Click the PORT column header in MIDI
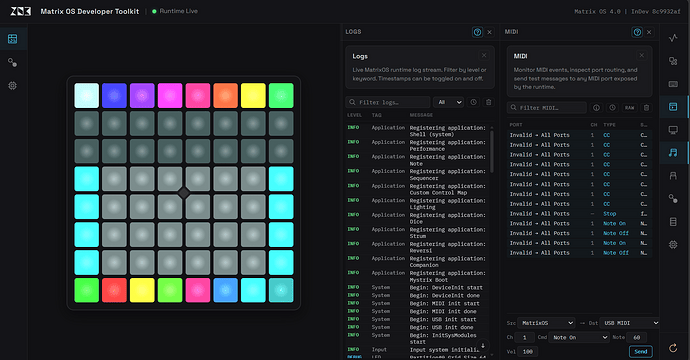 [515, 125]
